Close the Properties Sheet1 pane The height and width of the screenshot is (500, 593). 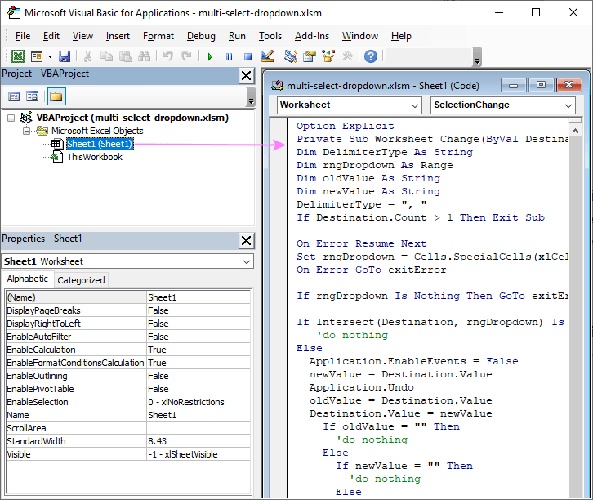[246, 240]
